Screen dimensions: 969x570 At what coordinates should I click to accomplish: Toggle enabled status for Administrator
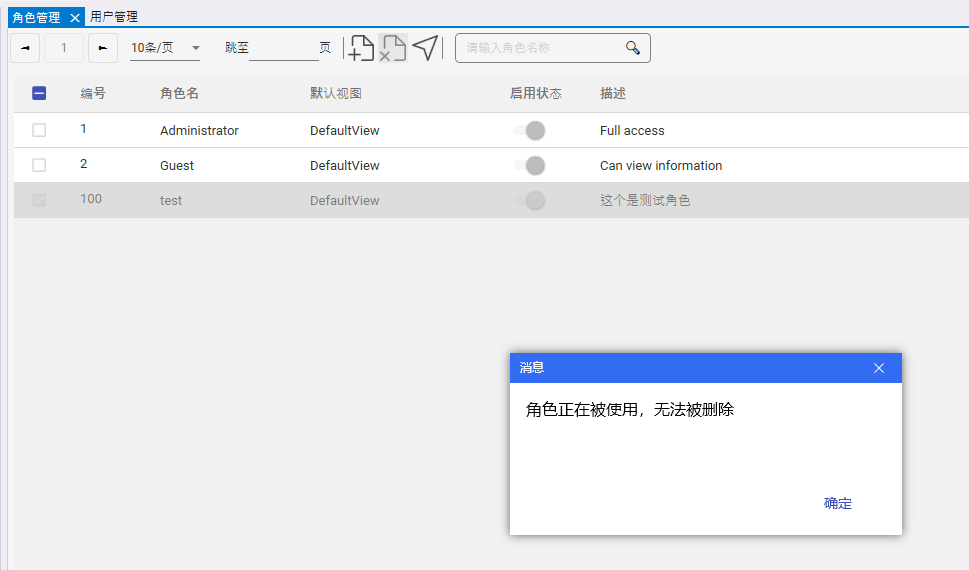click(x=530, y=130)
